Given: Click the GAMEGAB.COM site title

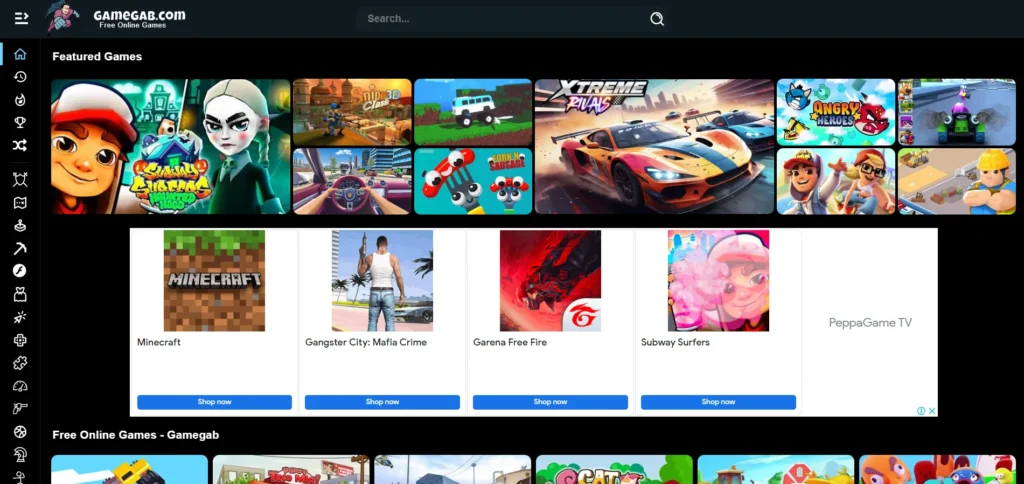Looking at the screenshot, I should point(139,15).
